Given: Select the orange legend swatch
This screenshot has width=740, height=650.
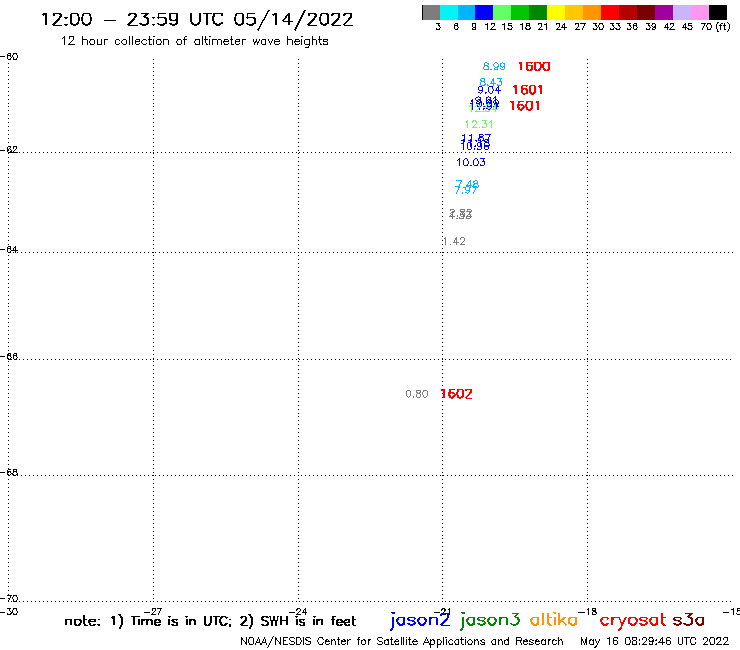Looking at the screenshot, I should click(592, 12).
